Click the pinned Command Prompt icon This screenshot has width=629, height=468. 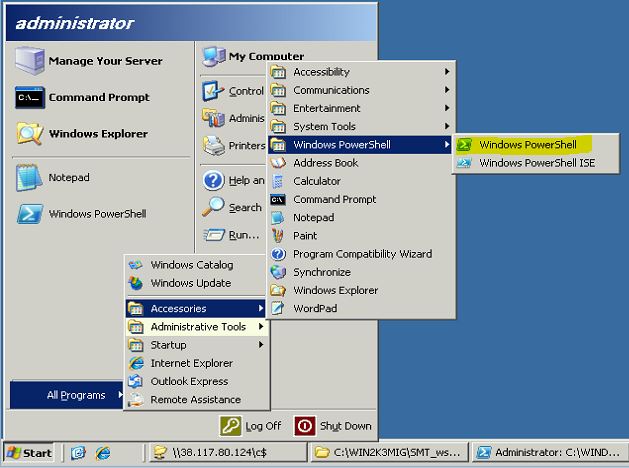[30, 97]
